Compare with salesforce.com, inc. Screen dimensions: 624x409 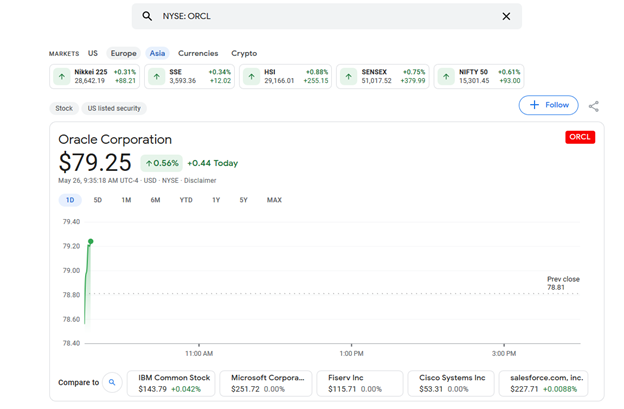(544, 384)
